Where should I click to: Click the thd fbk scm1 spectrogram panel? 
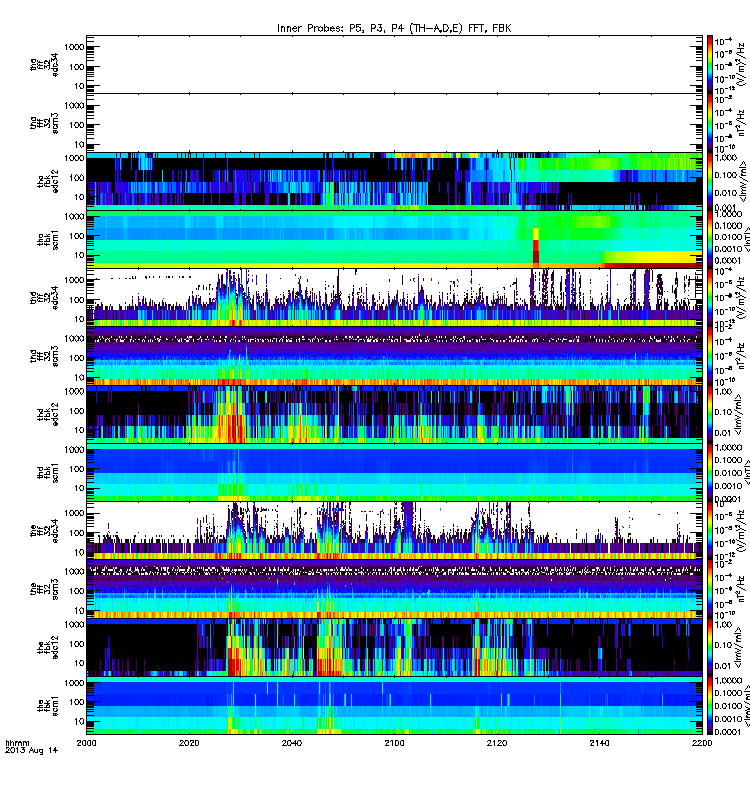click(394, 473)
